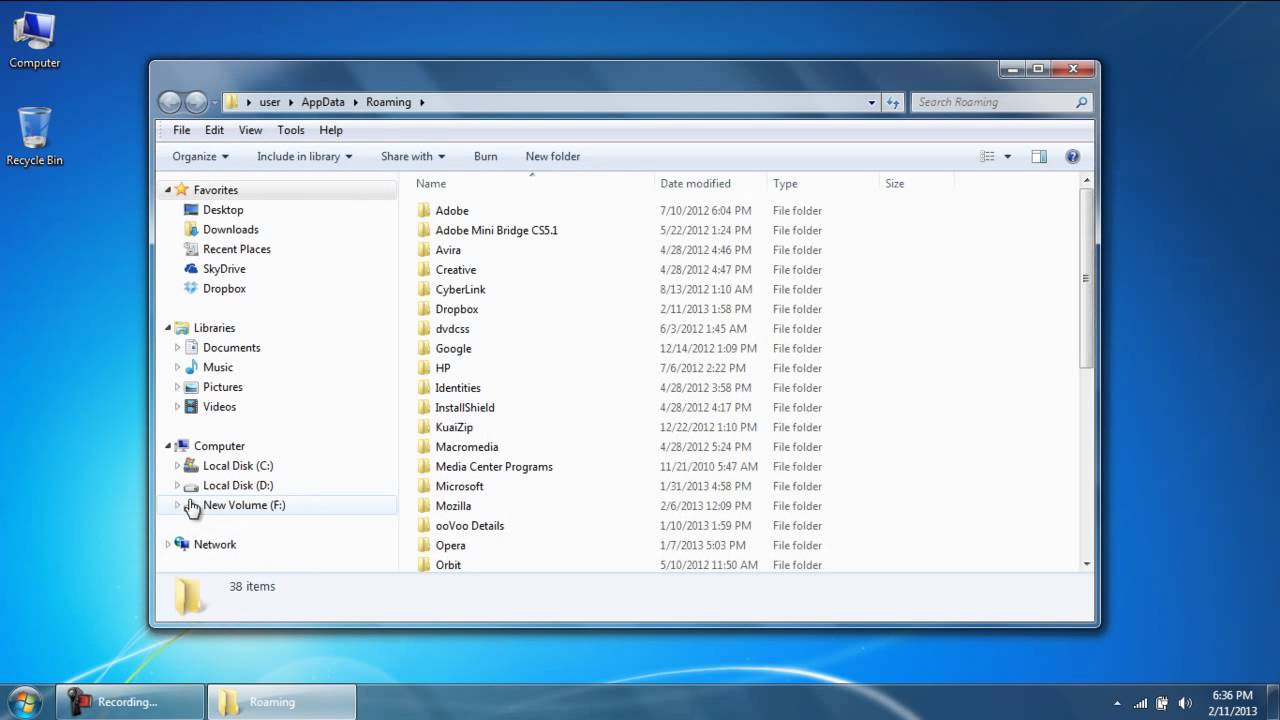Click the Opera folder icon

pos(424,545)
